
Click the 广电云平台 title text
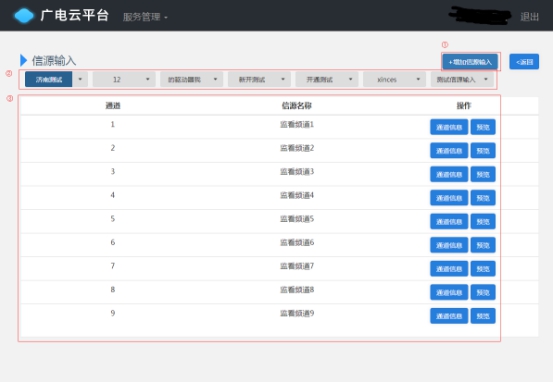[x=74, y=16]
